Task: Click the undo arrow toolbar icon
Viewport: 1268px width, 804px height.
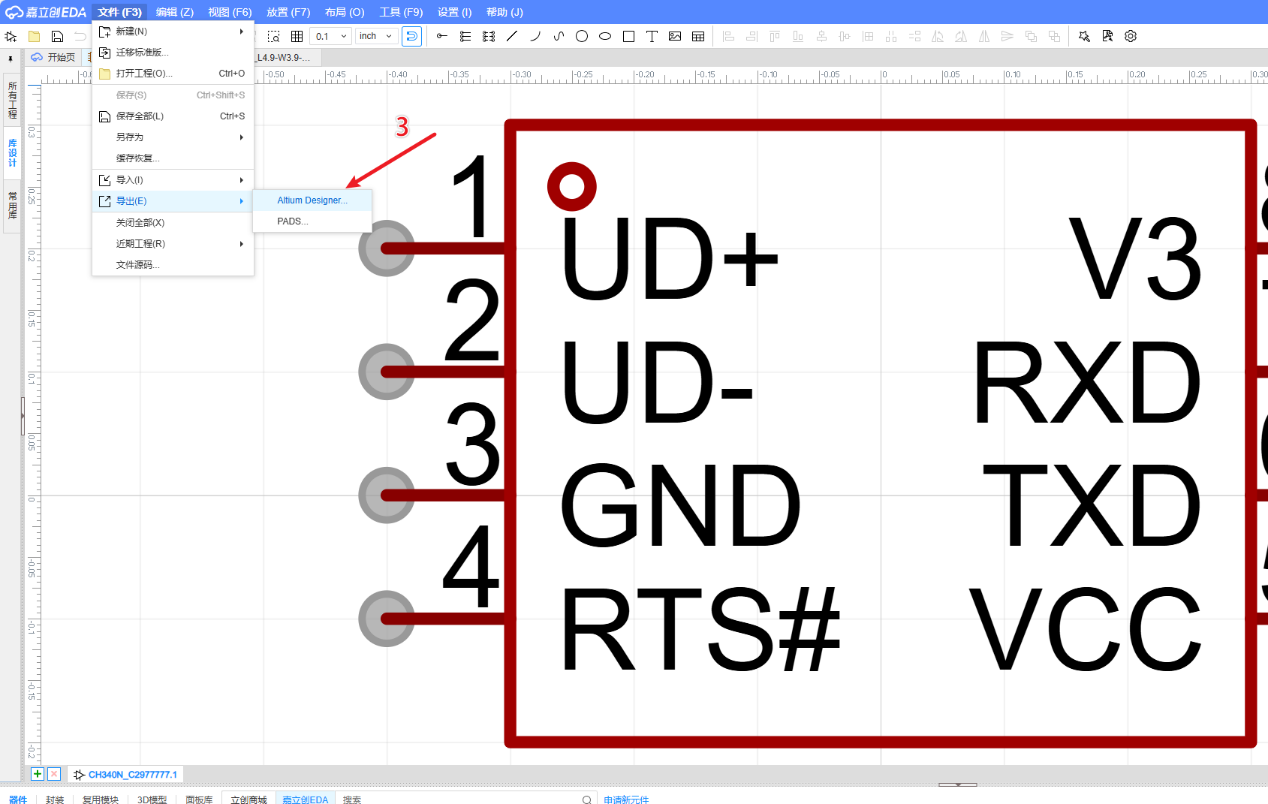Action: (80, 36)
